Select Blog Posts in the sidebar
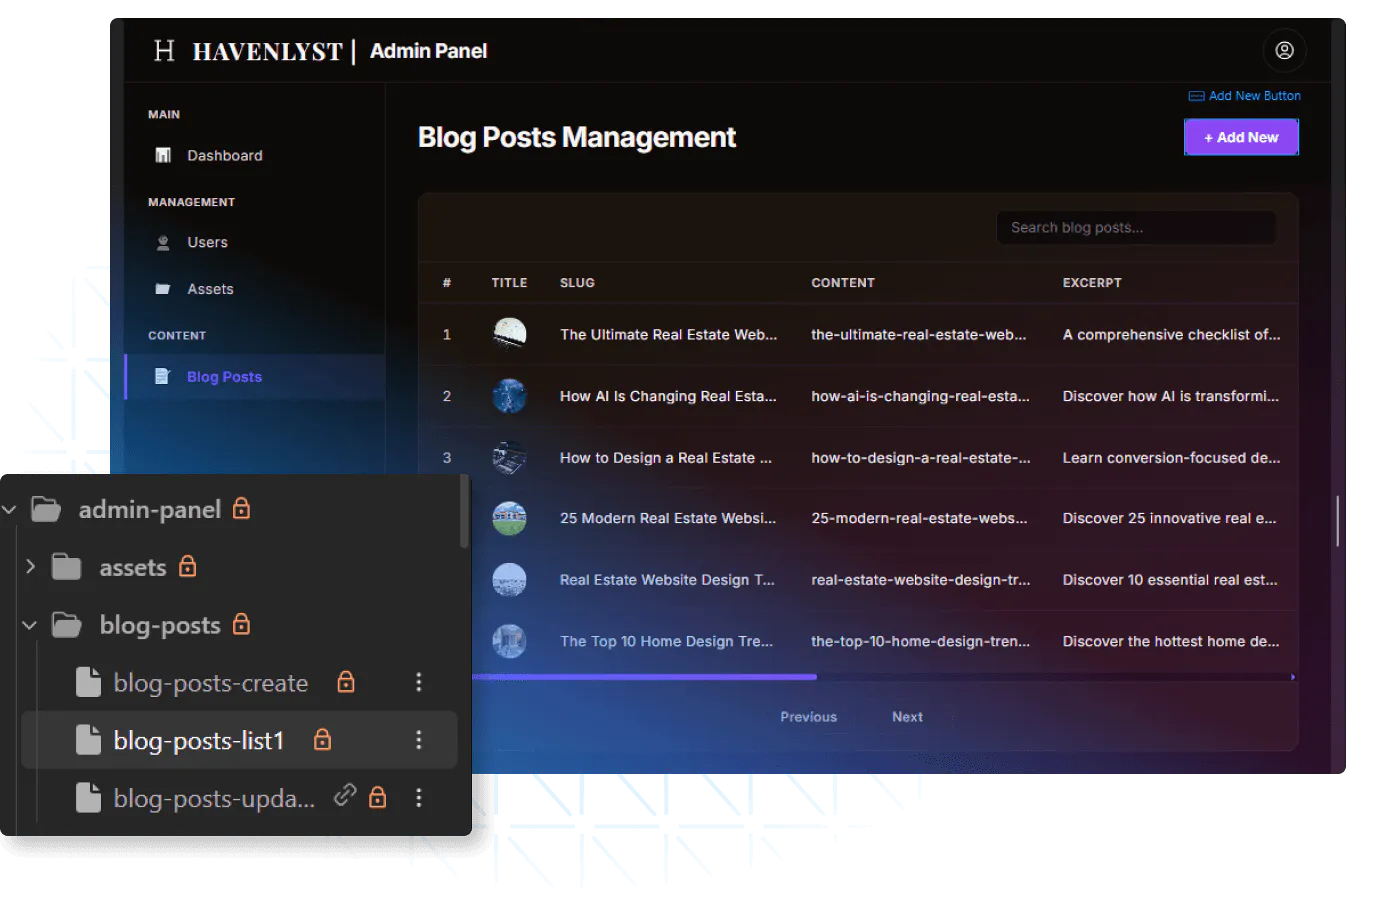This screenshot has width=1376, height=908. [256, 376]
